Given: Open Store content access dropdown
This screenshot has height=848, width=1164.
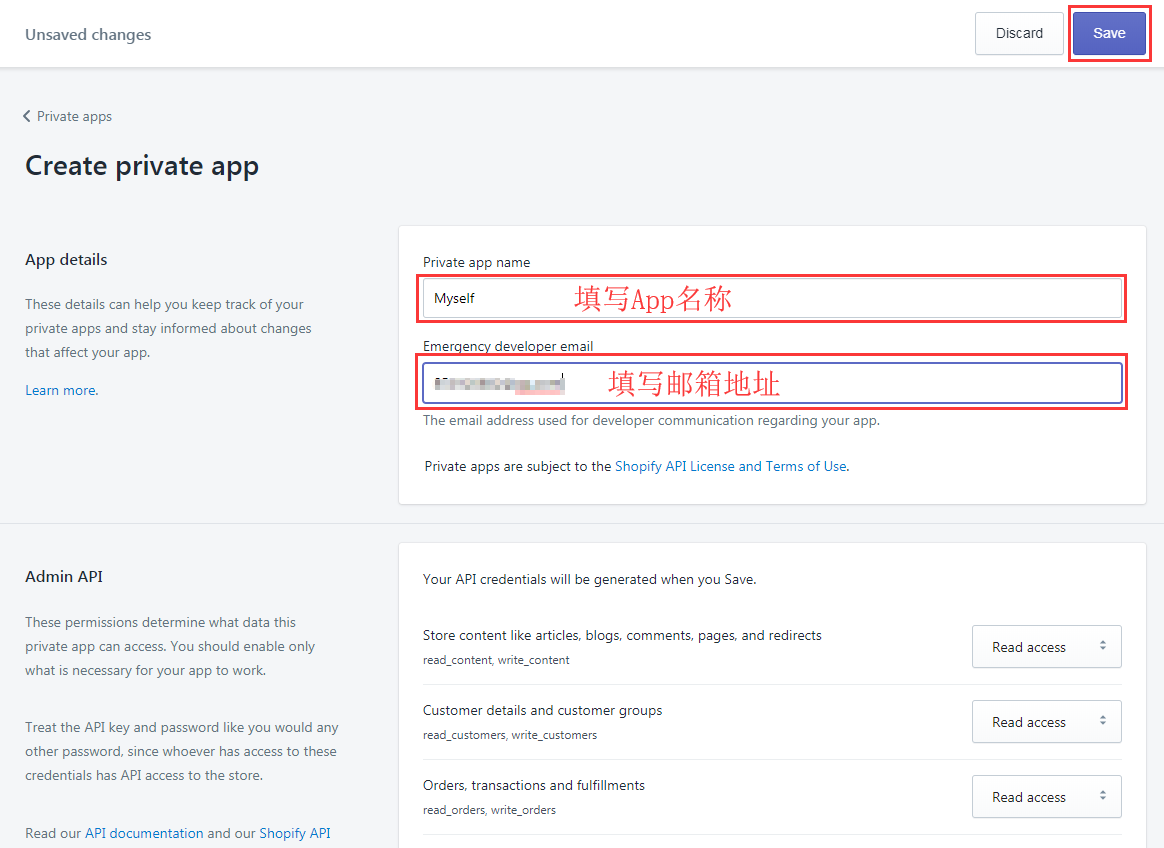Looking at the screenshot, I should point(1047,647).
